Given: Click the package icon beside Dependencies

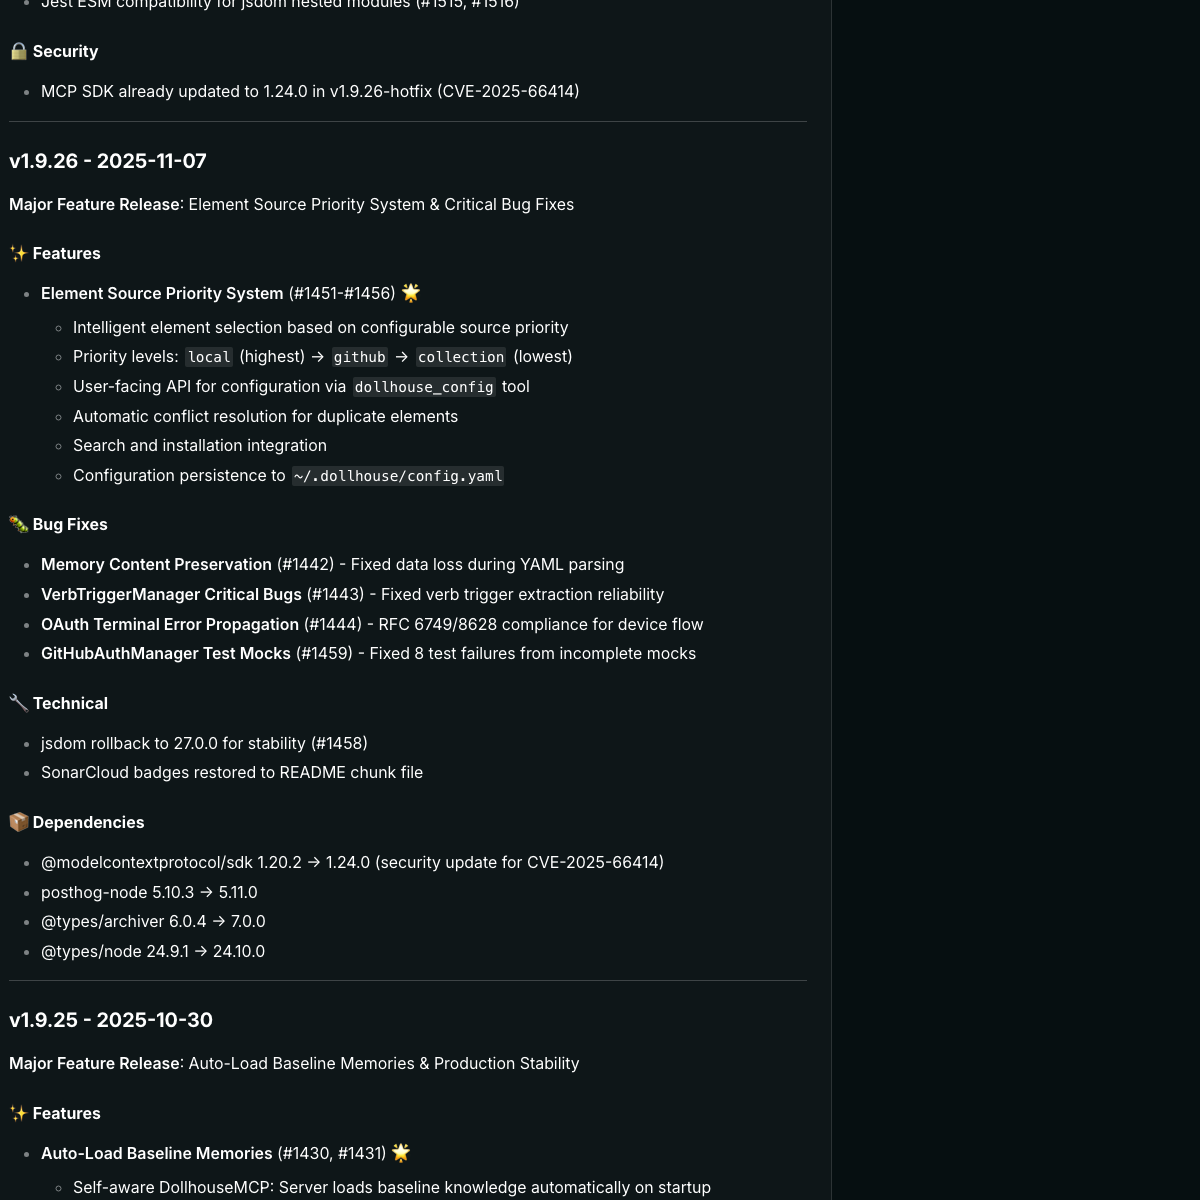Looking at the screenshot, I should tap(18, 822).
